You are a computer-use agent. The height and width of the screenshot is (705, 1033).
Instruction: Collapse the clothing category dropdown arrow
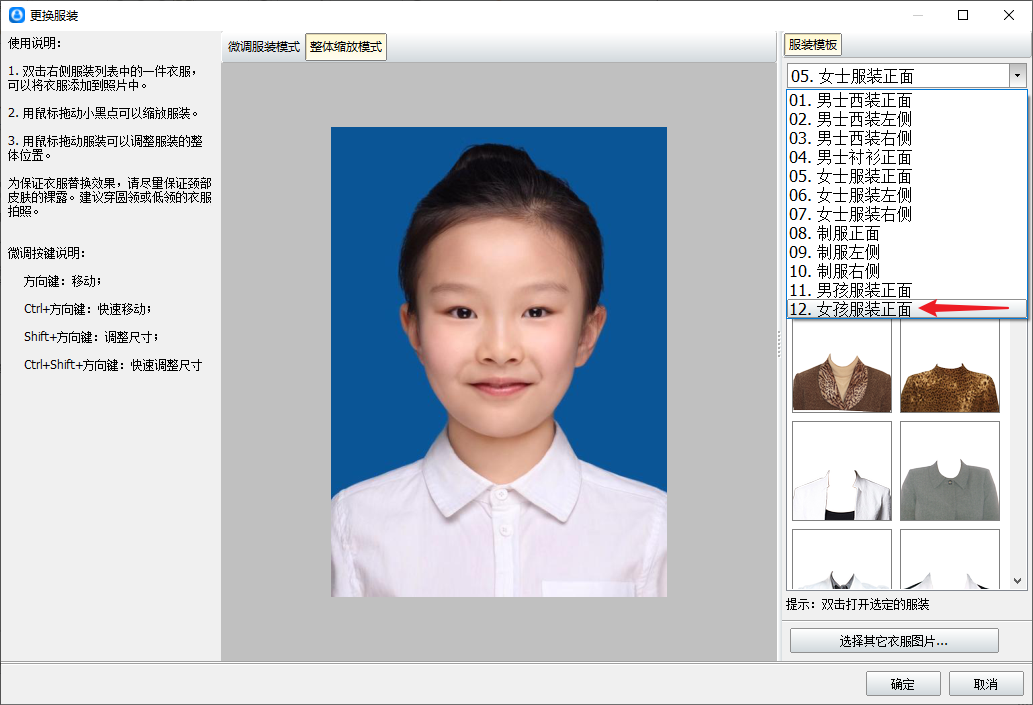coord(1017,76)
